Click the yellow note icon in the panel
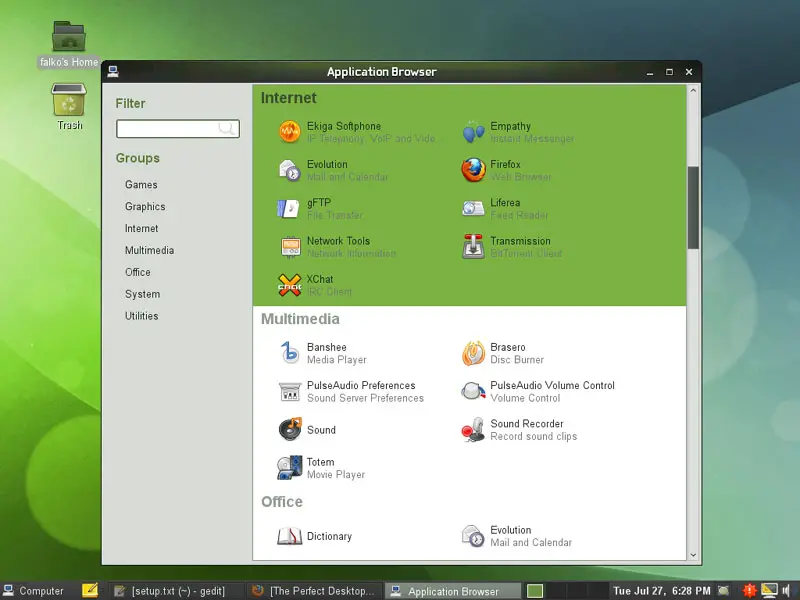 point(90,590)
